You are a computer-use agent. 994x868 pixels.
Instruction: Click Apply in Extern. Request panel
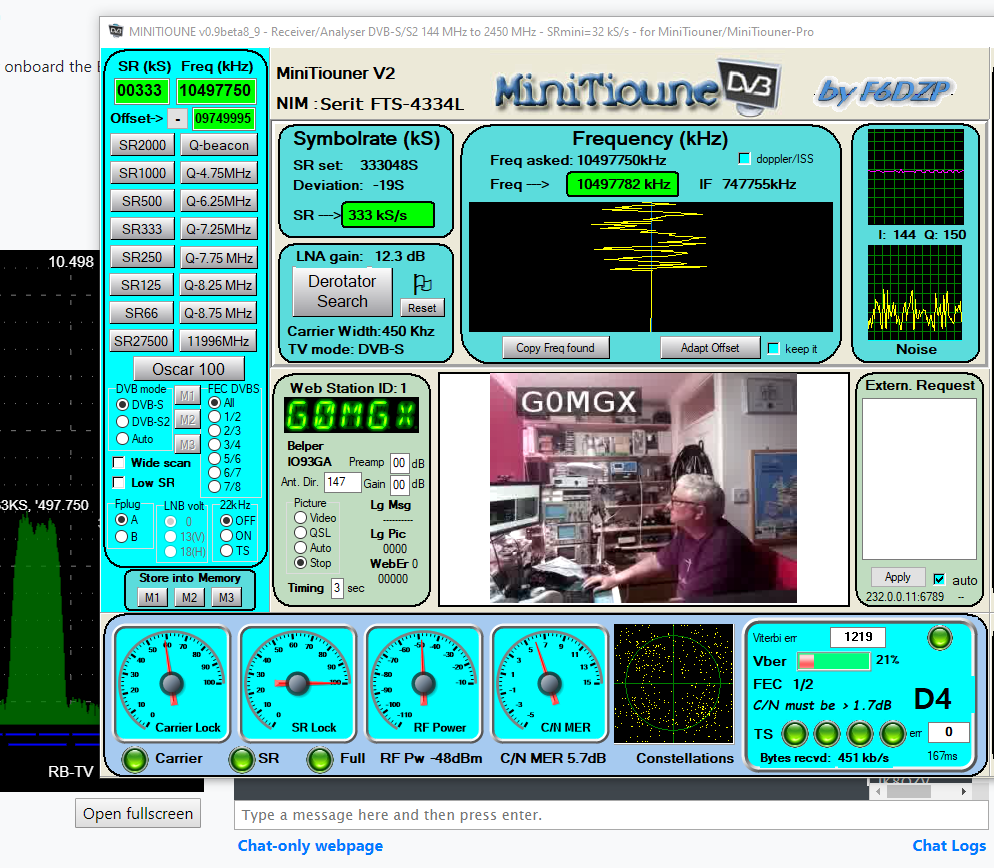(x=897, y=577)
